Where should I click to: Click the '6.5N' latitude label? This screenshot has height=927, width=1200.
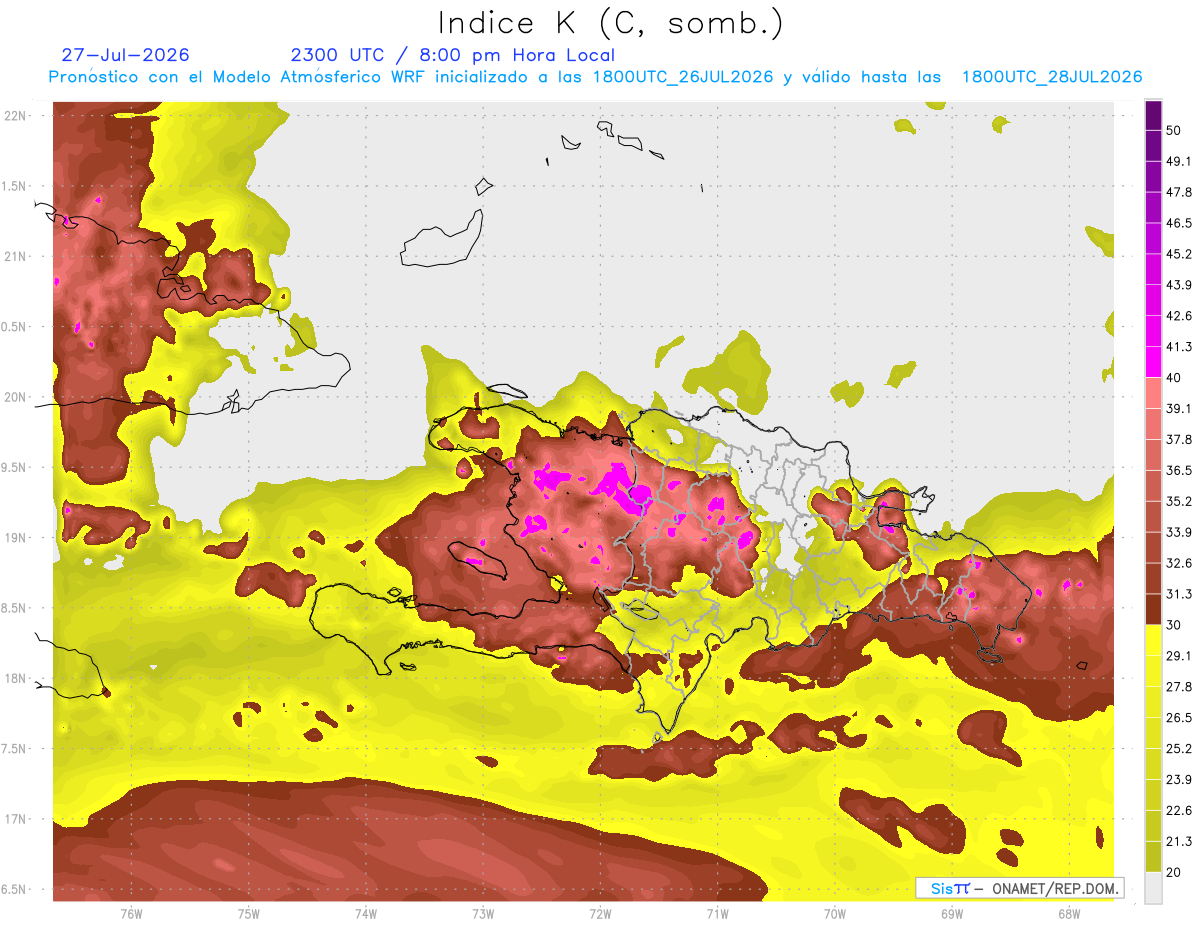[x=14, y=890]
